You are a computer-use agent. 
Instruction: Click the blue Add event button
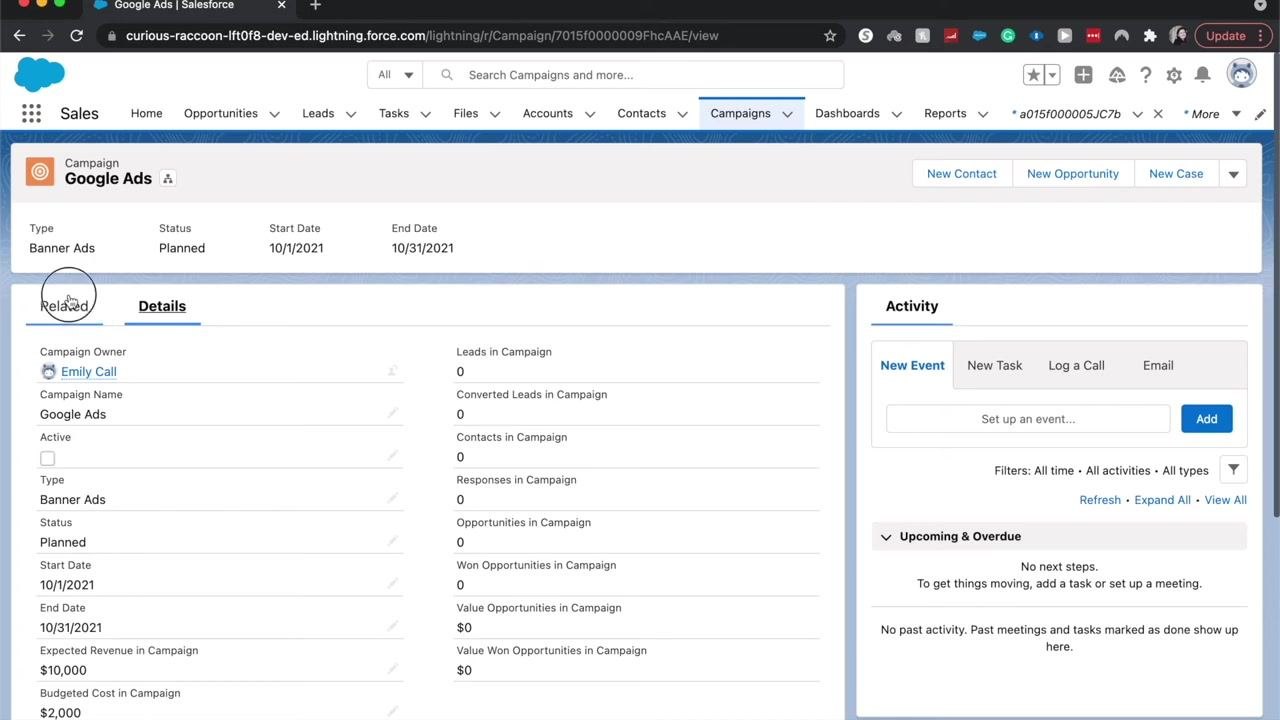[x=1207, y=419]
